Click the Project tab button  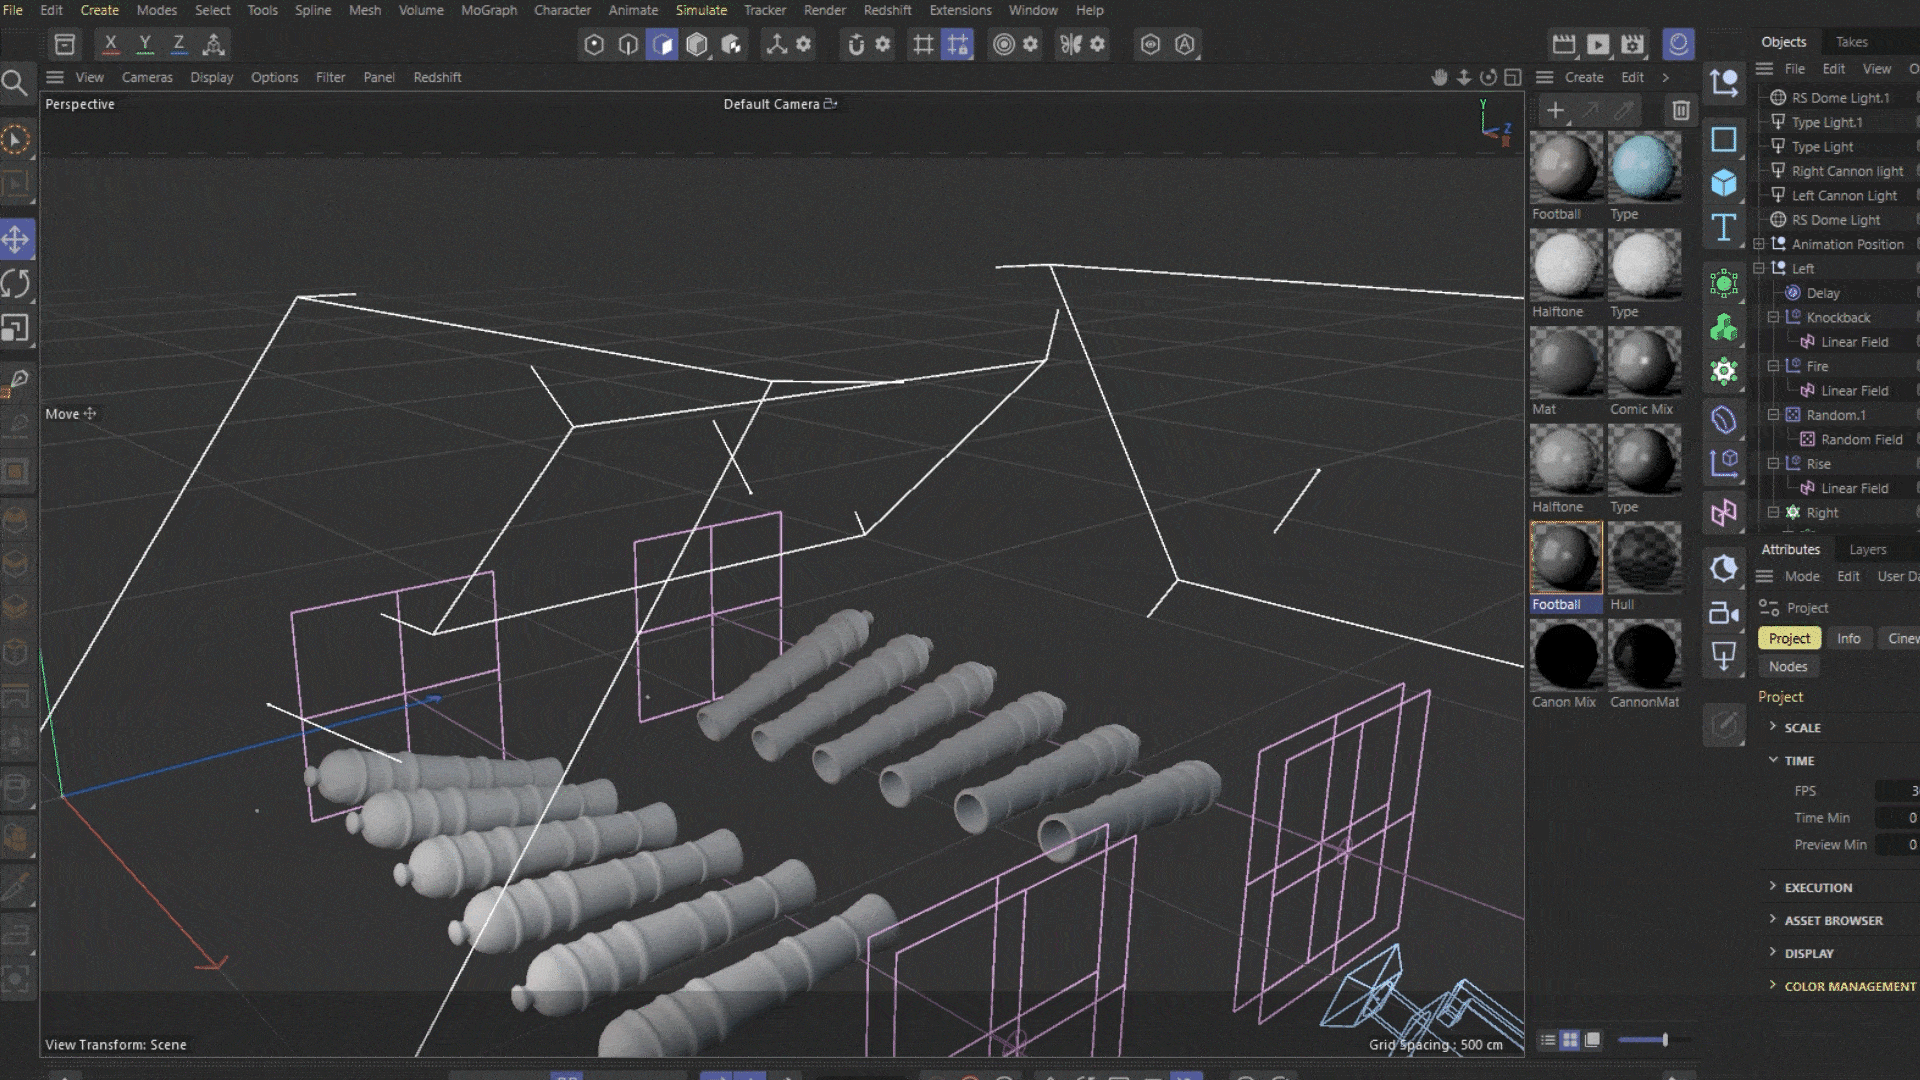pyautogui.click(x=1789, y=638)
